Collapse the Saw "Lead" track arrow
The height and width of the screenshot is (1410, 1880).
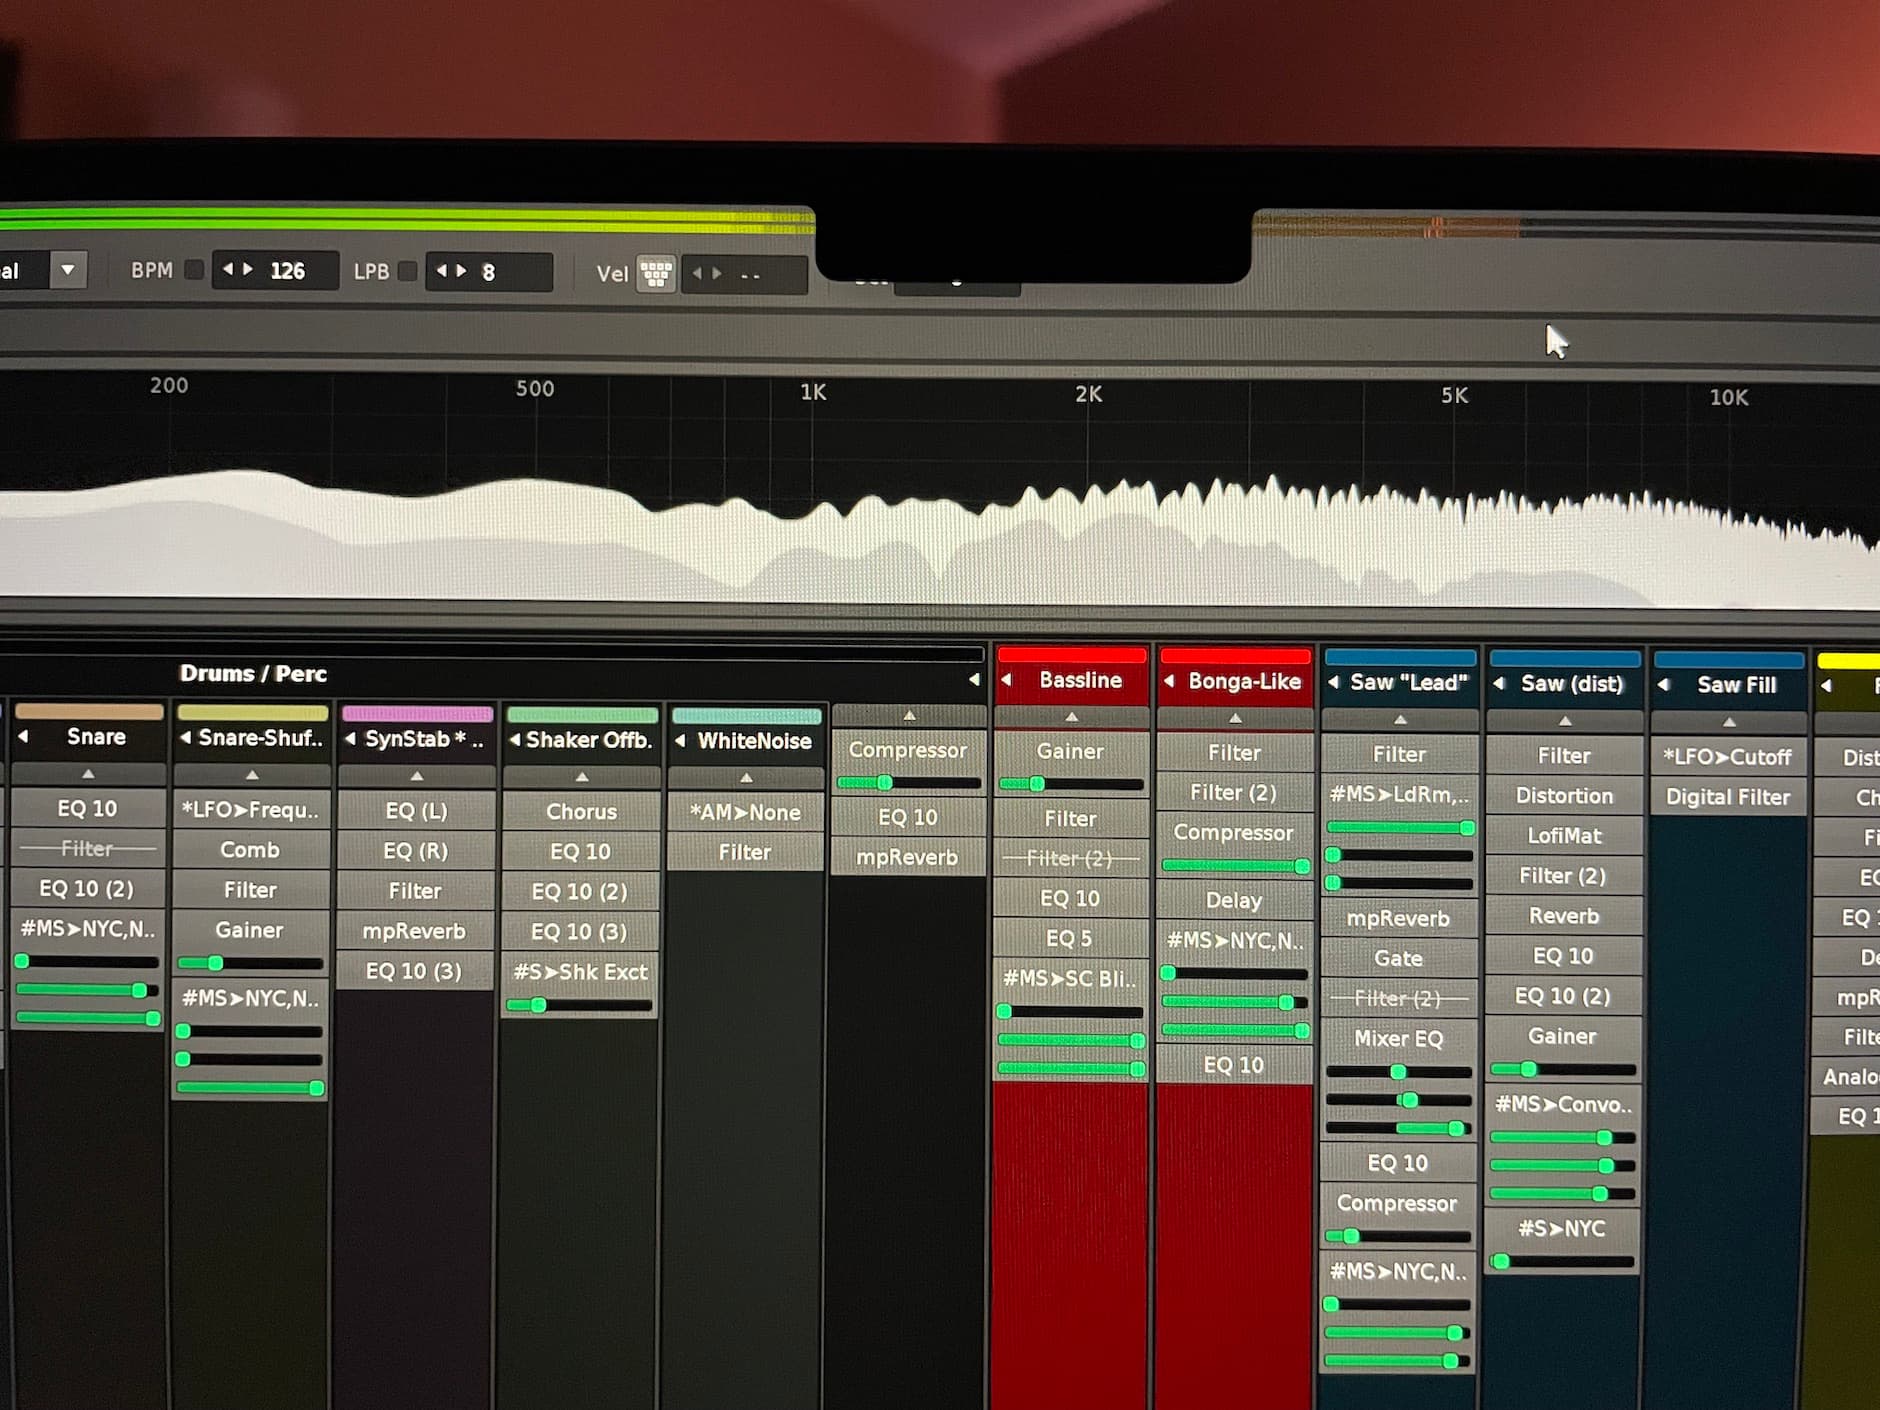click(1334, 683)
